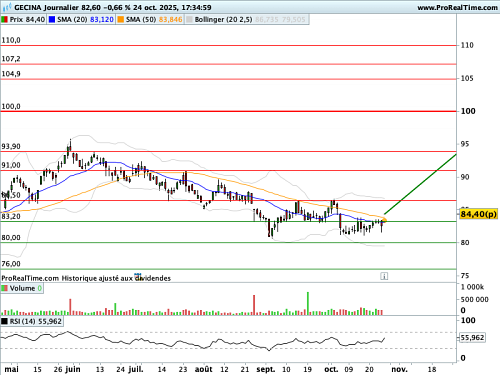Click the bold 100 price axis label
Image resolution: width=500 pixels, height=375 pixels.
coord(468,111)
